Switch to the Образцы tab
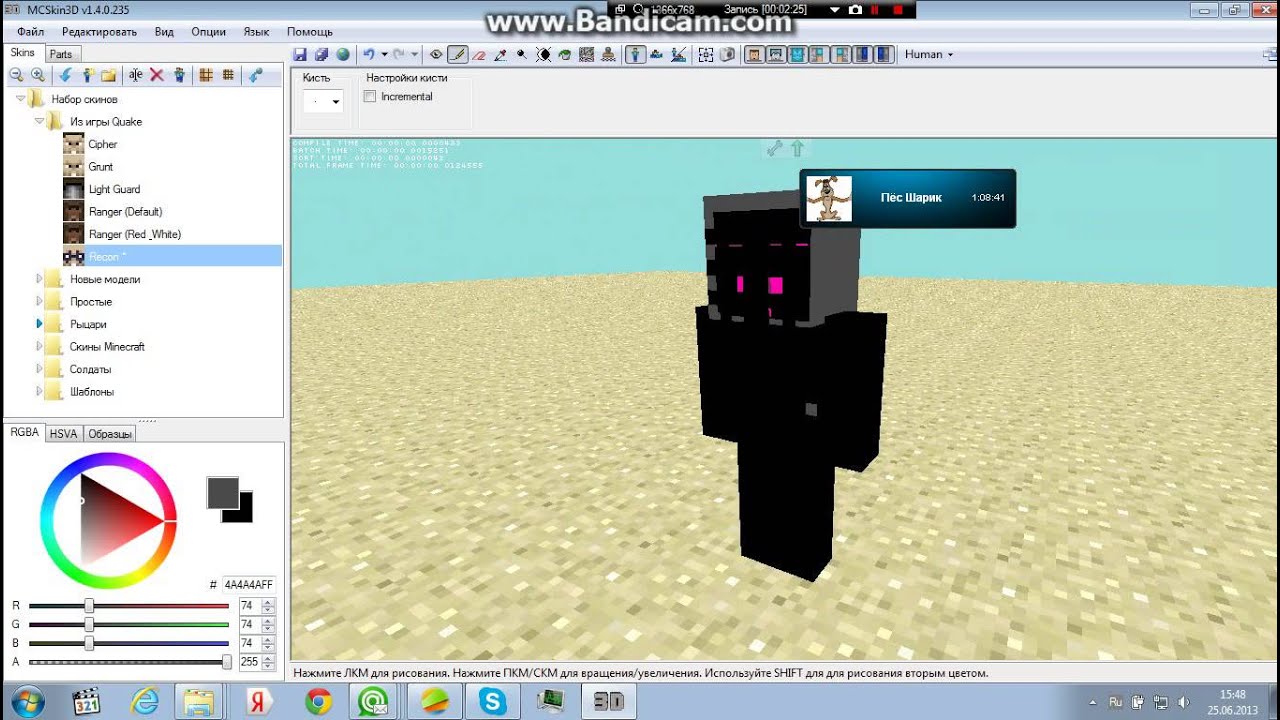This screenshot has height=720, width=1280. tap(110, 434)
